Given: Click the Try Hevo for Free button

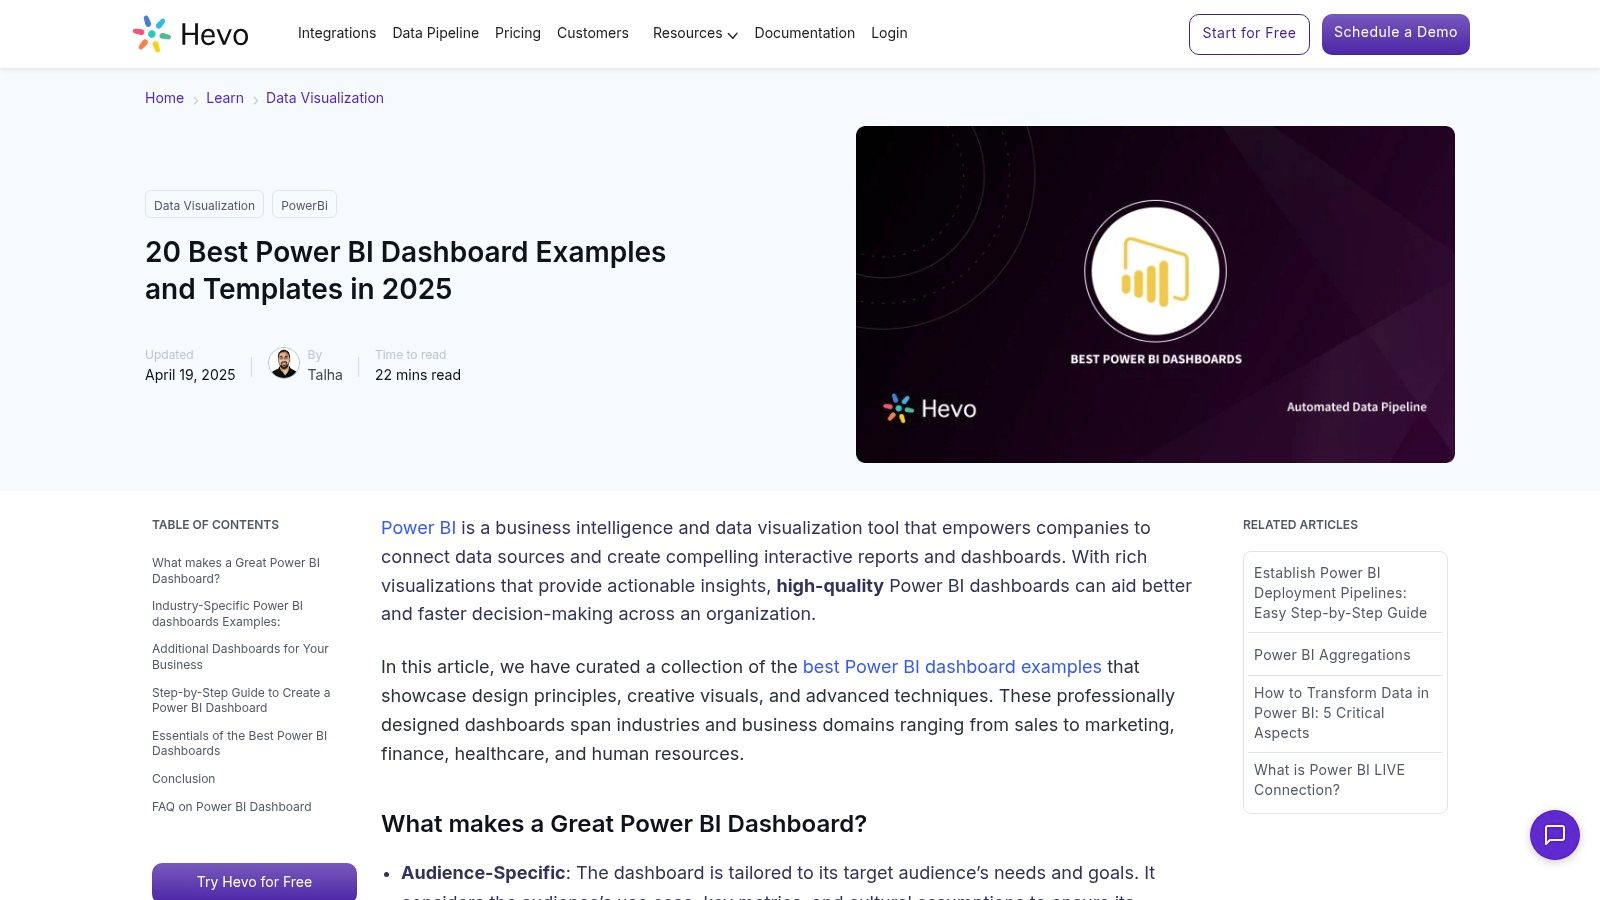Looking at the screenshot, I should 254,881.
